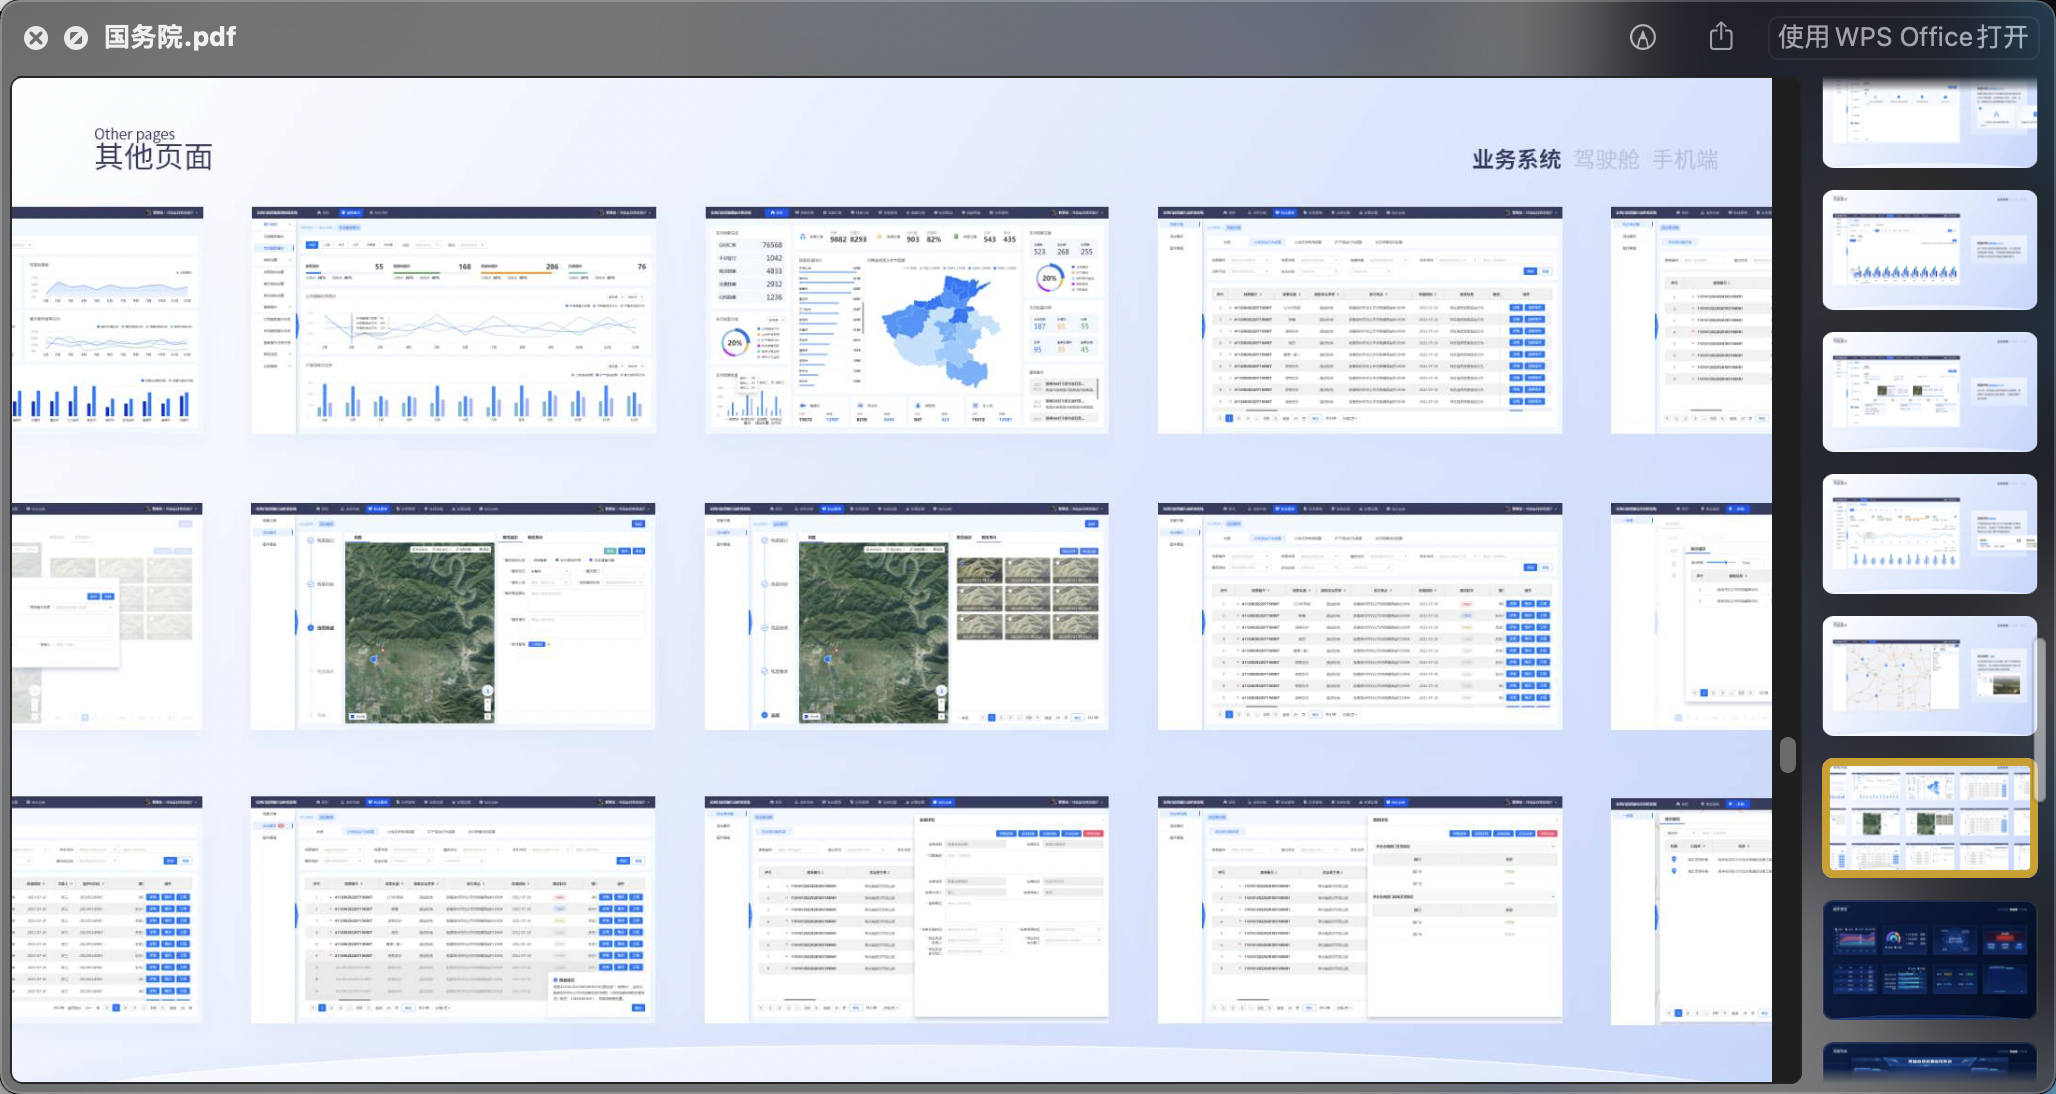Image resolution: width=2056 pixels, height=1094 pixels.
Task: Click the file name 国务院.pdf
Action: point(170,37)
